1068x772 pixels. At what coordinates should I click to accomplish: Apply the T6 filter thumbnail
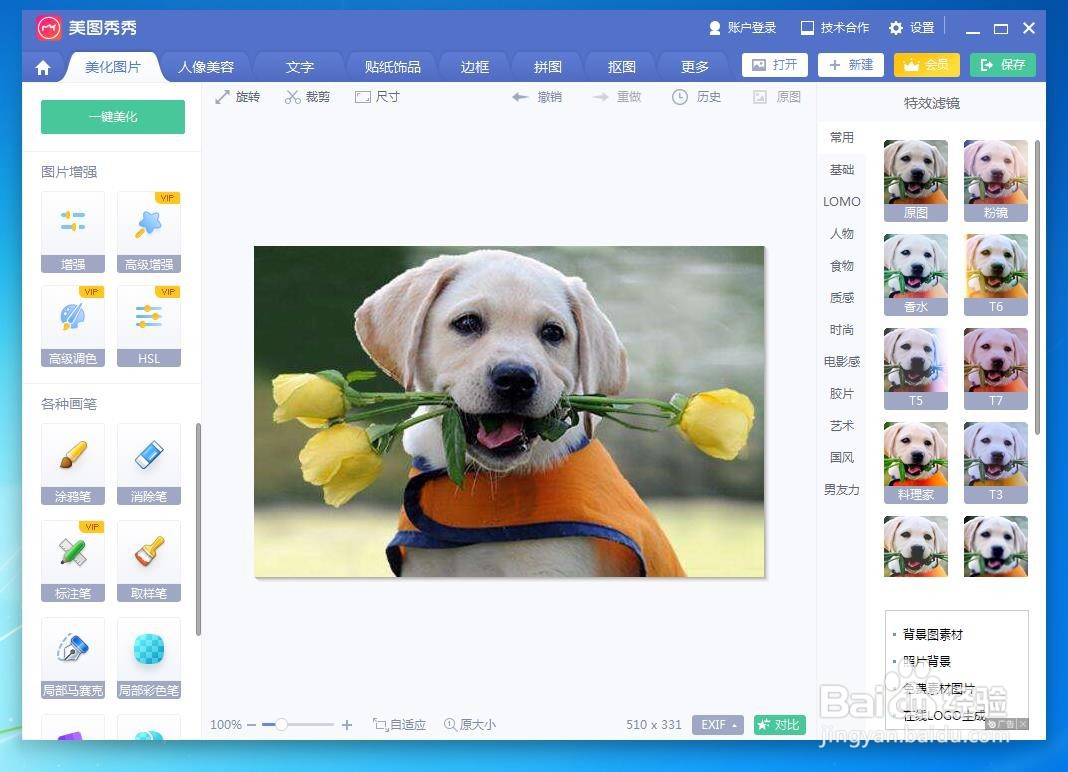[x=996, y=275]
